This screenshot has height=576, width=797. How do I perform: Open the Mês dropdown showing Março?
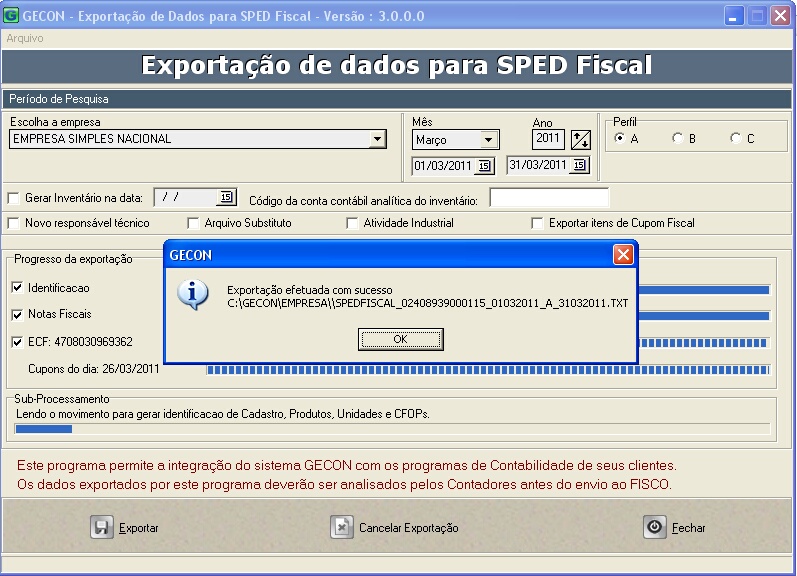click(x=488, y=140)
